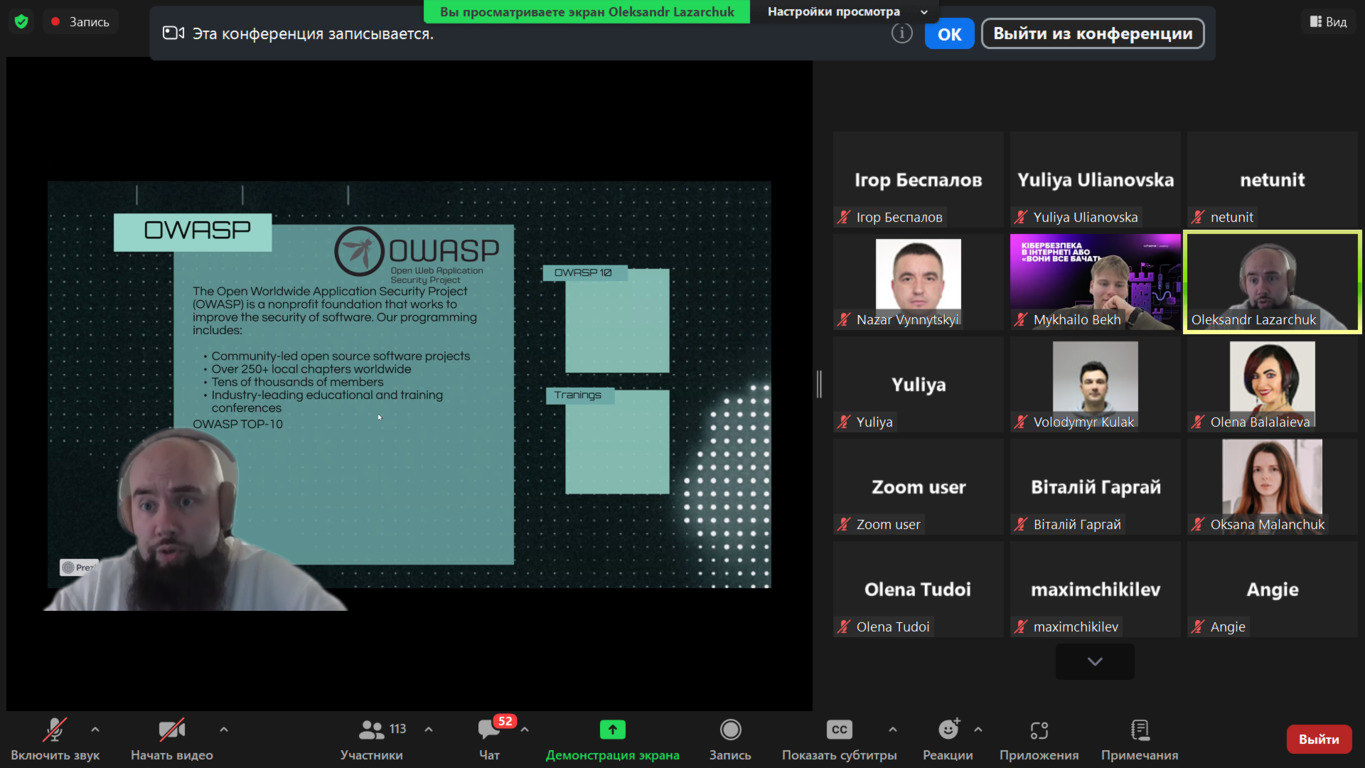Screen dimensions: 1365x768
Task: Click the presenter's video overlay on slide
Action: coord(195,520)
